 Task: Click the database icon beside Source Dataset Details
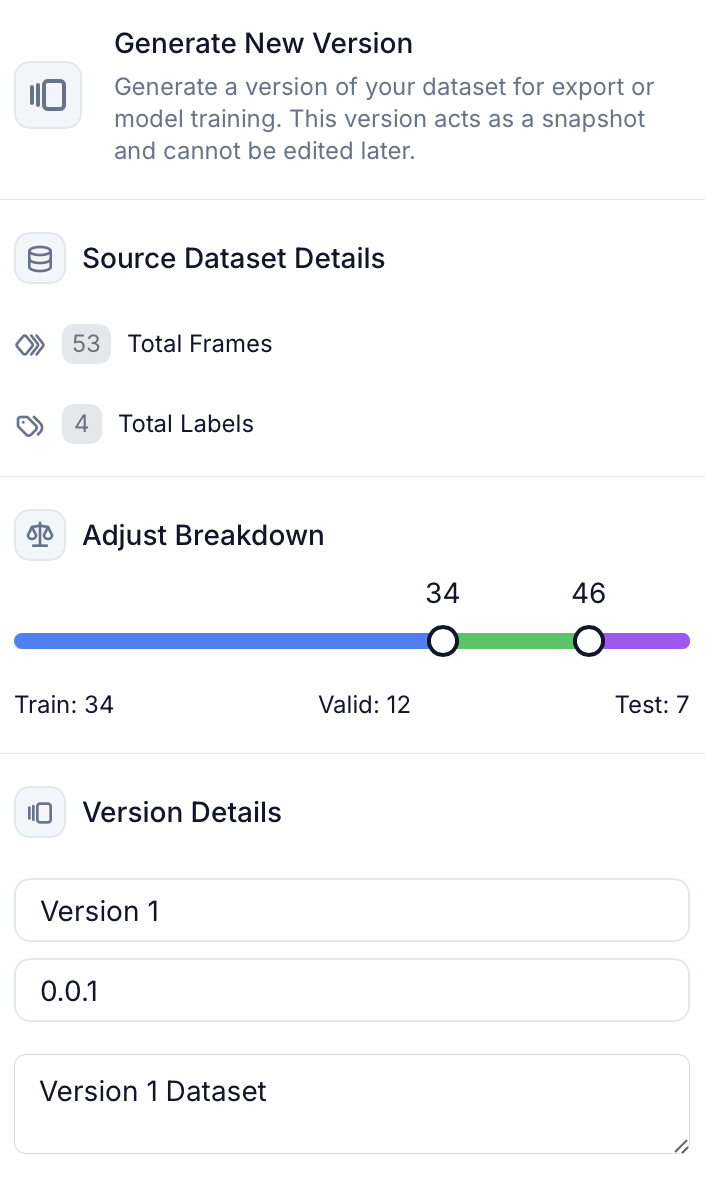(x=40, y=259)
